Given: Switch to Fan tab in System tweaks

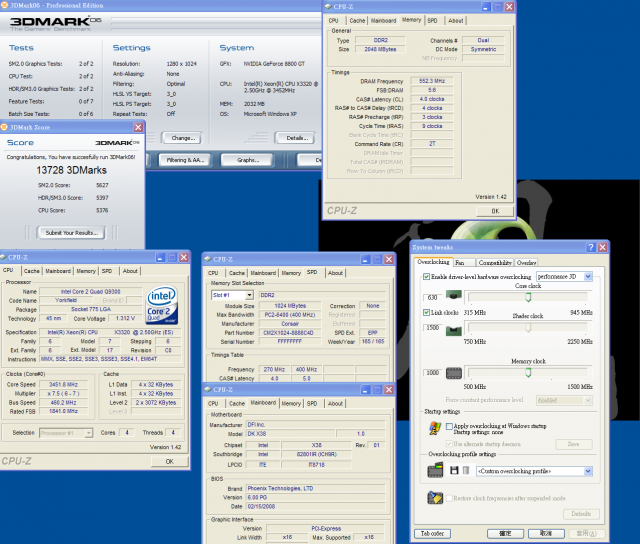Looking at the screenshot, I should [464, 263].
